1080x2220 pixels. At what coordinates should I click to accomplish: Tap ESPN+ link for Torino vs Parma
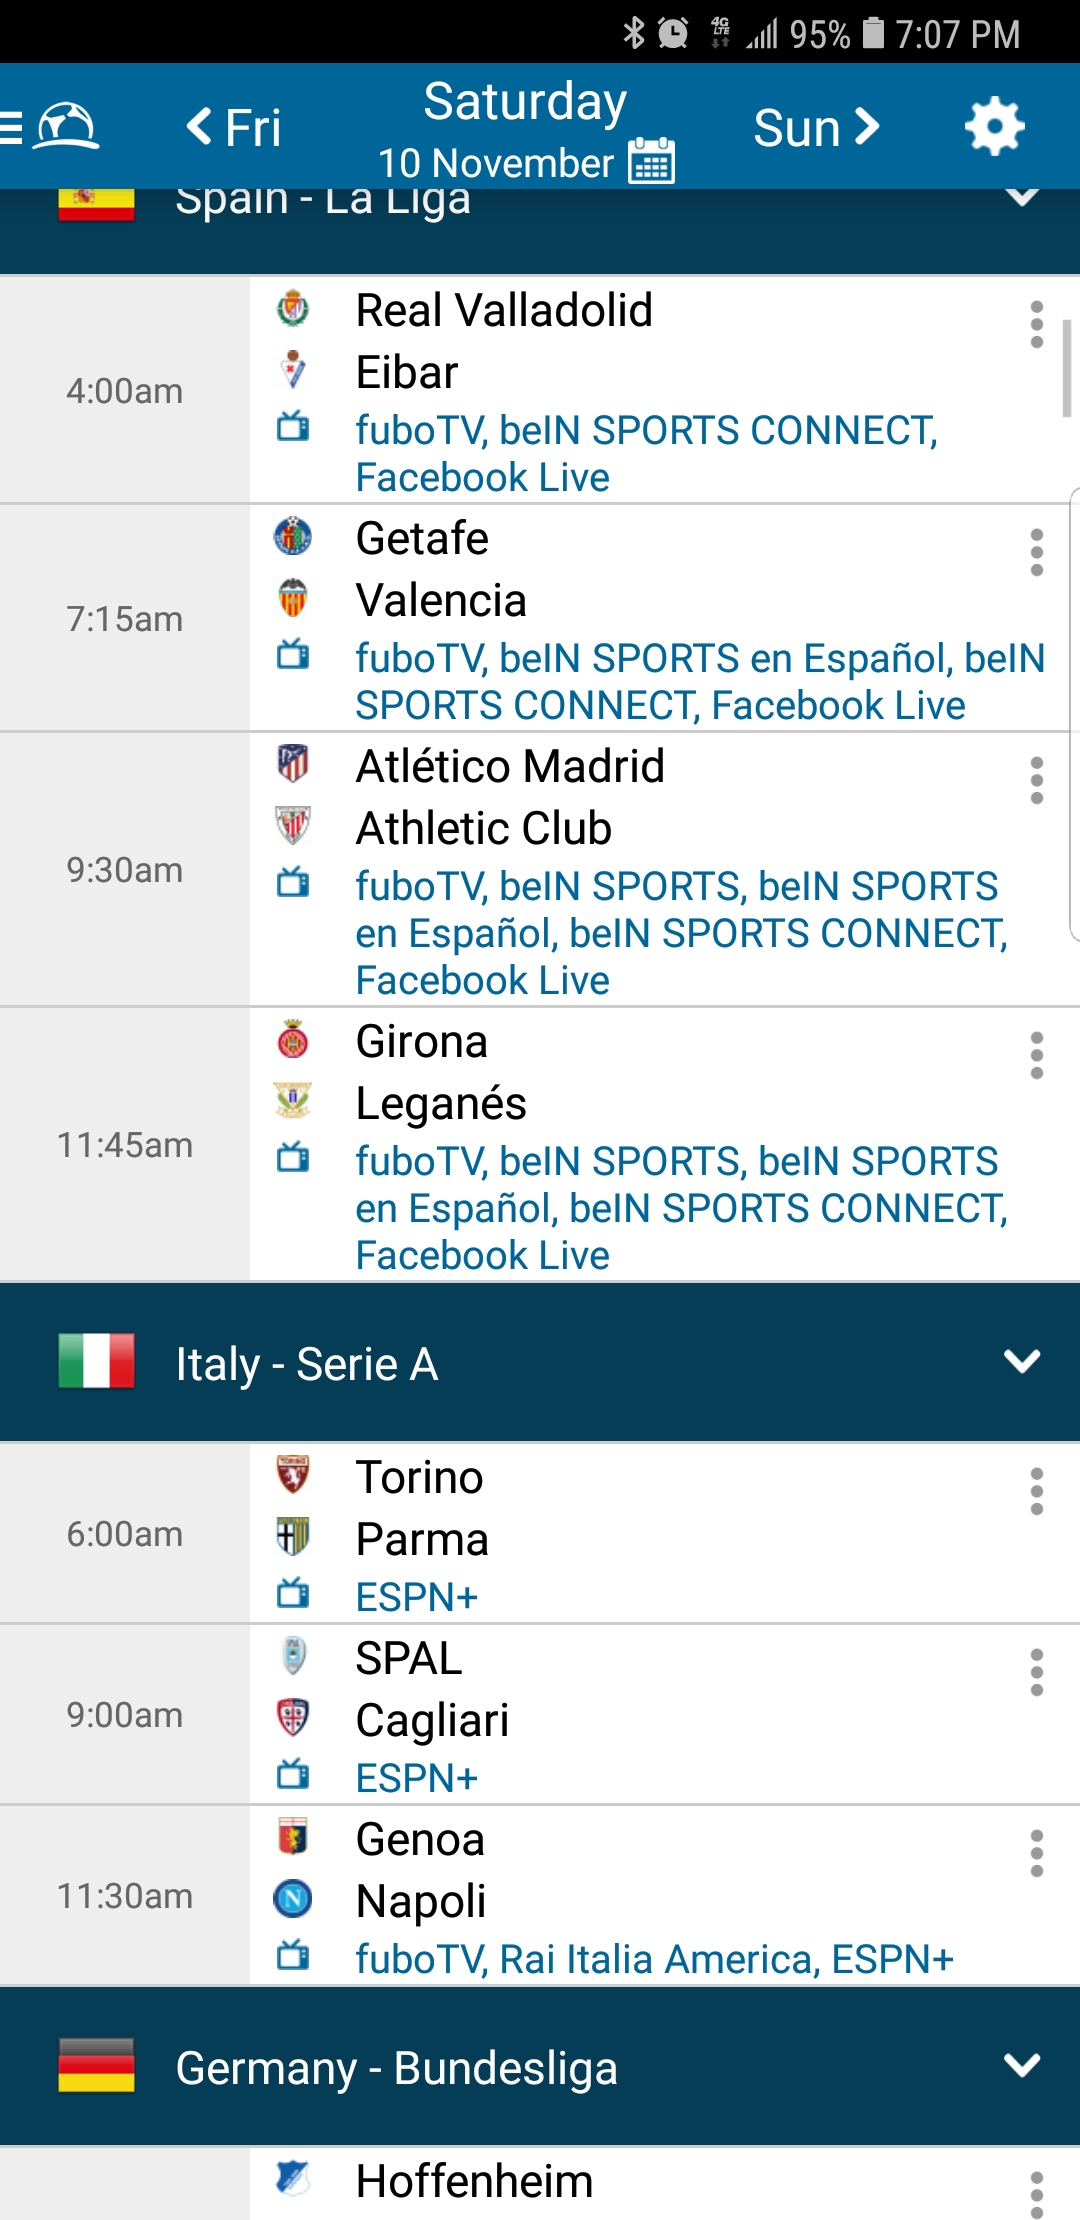pyautogui.click(x=417, y=1597)
